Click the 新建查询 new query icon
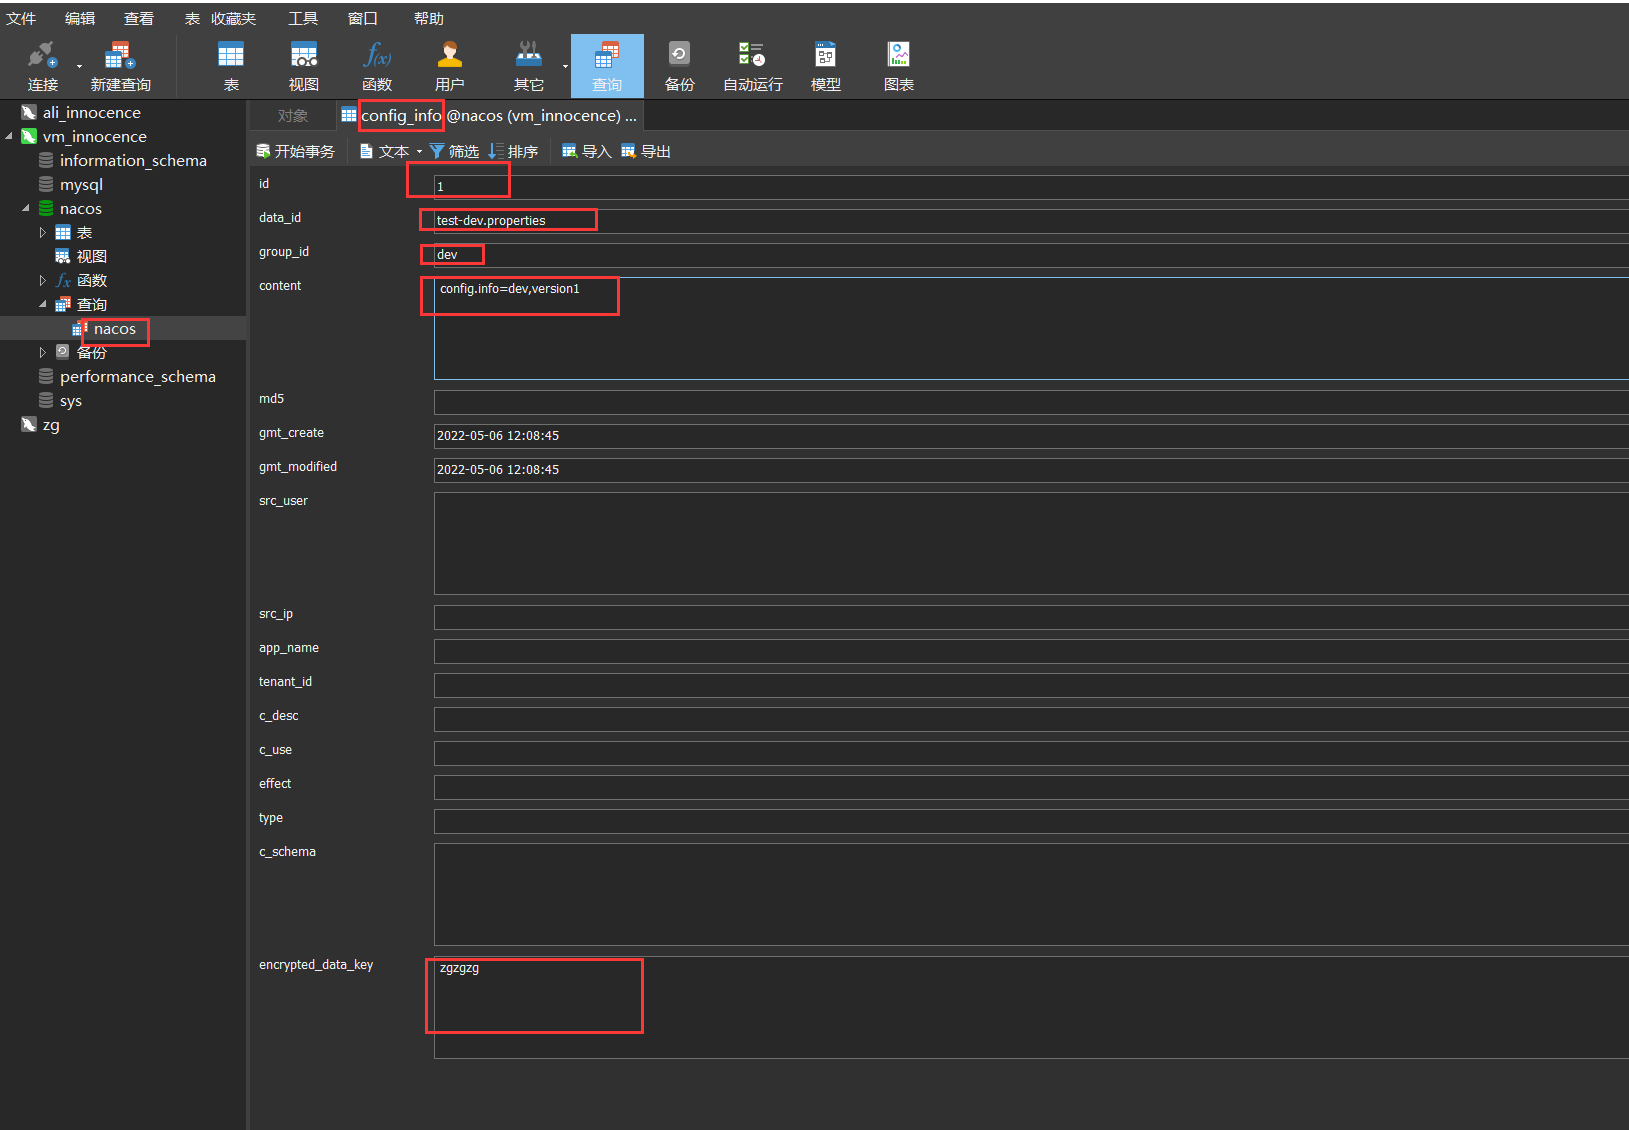 [120, 66]
